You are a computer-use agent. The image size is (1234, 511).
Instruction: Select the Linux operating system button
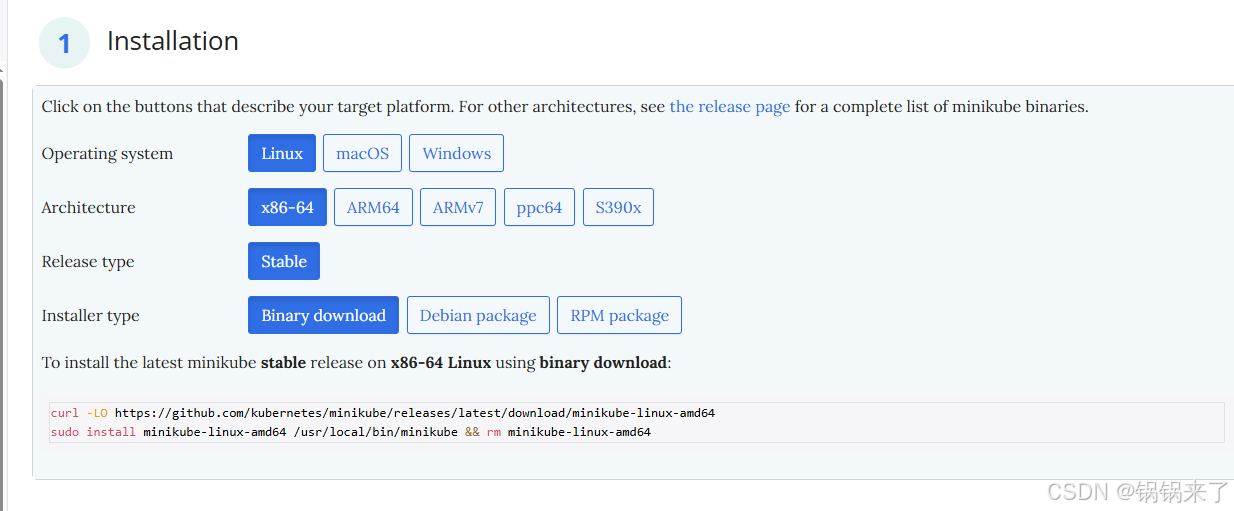click(282, 153)
